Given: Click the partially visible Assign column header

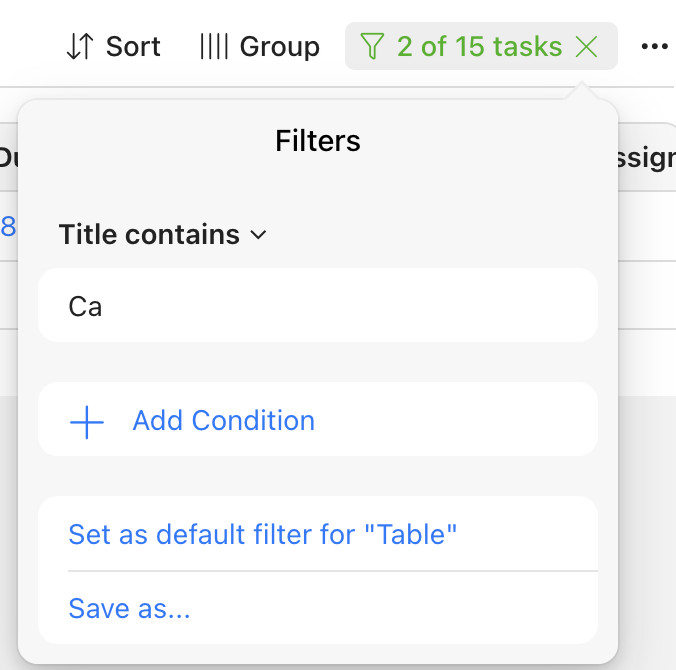Looking at the screenshot, I should point(650,158).
